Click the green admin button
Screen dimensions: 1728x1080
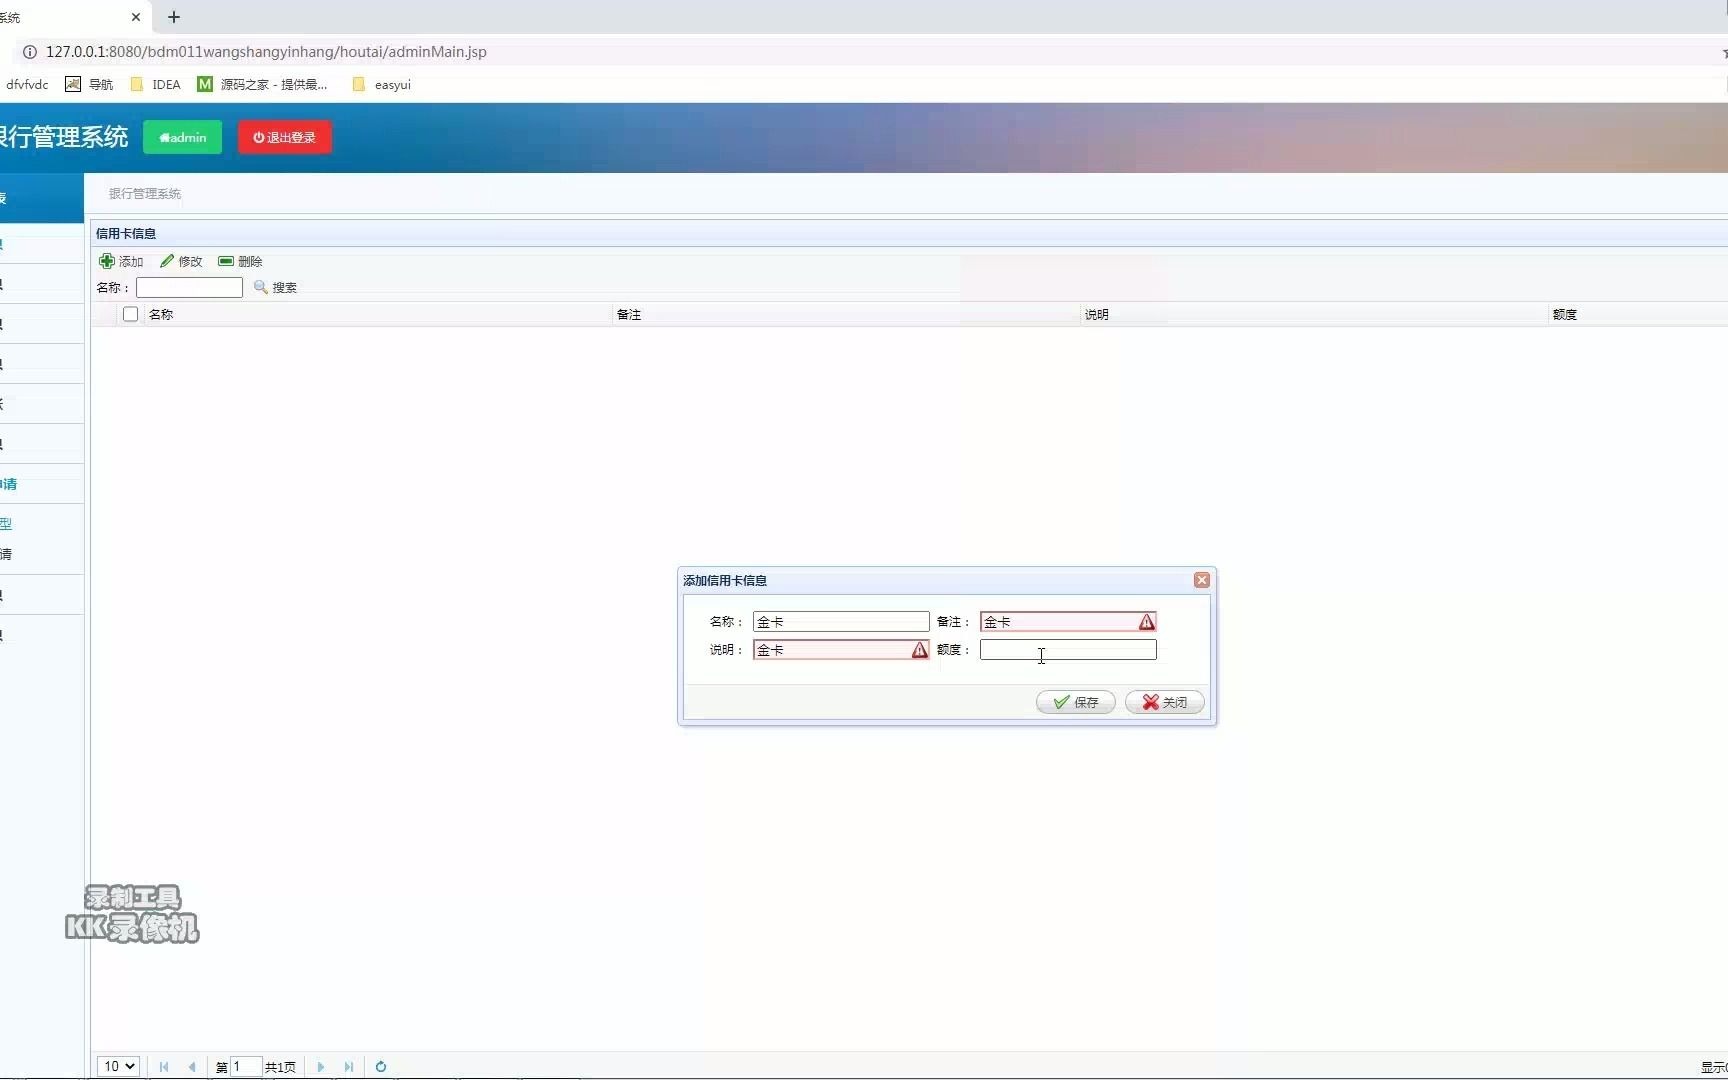point(182,137)
